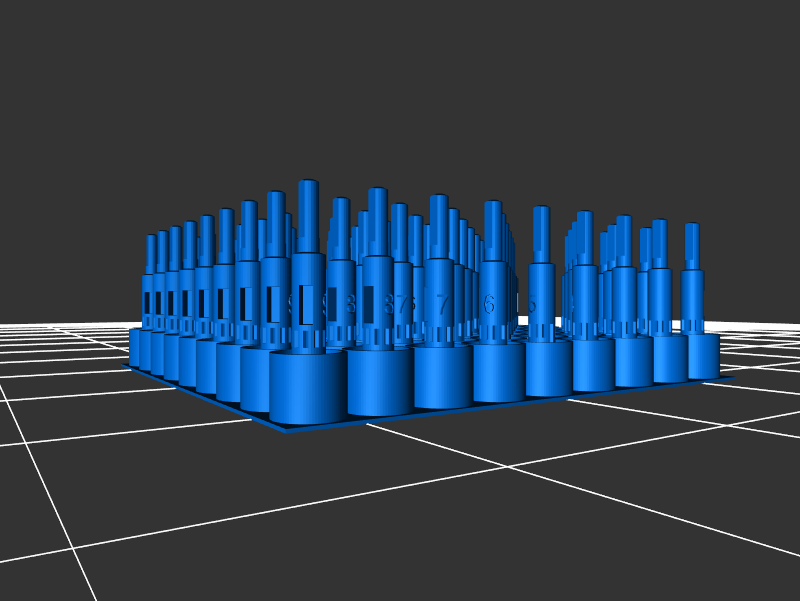Image resolution: width=800 pixels, height=601 pixels.
Task: Click the base plate's right corner
Action: click(x=728, y=377)
